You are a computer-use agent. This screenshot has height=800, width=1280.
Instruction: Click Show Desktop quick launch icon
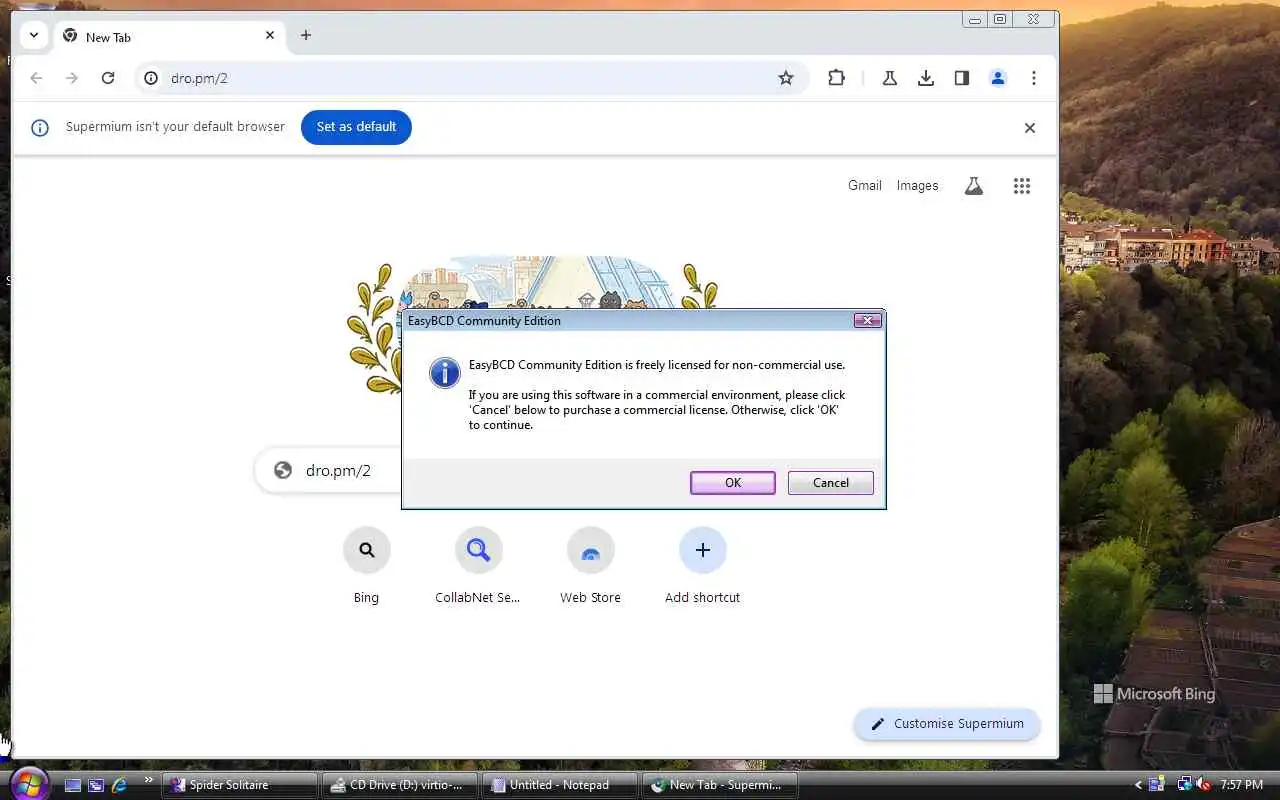coord(73,785)
